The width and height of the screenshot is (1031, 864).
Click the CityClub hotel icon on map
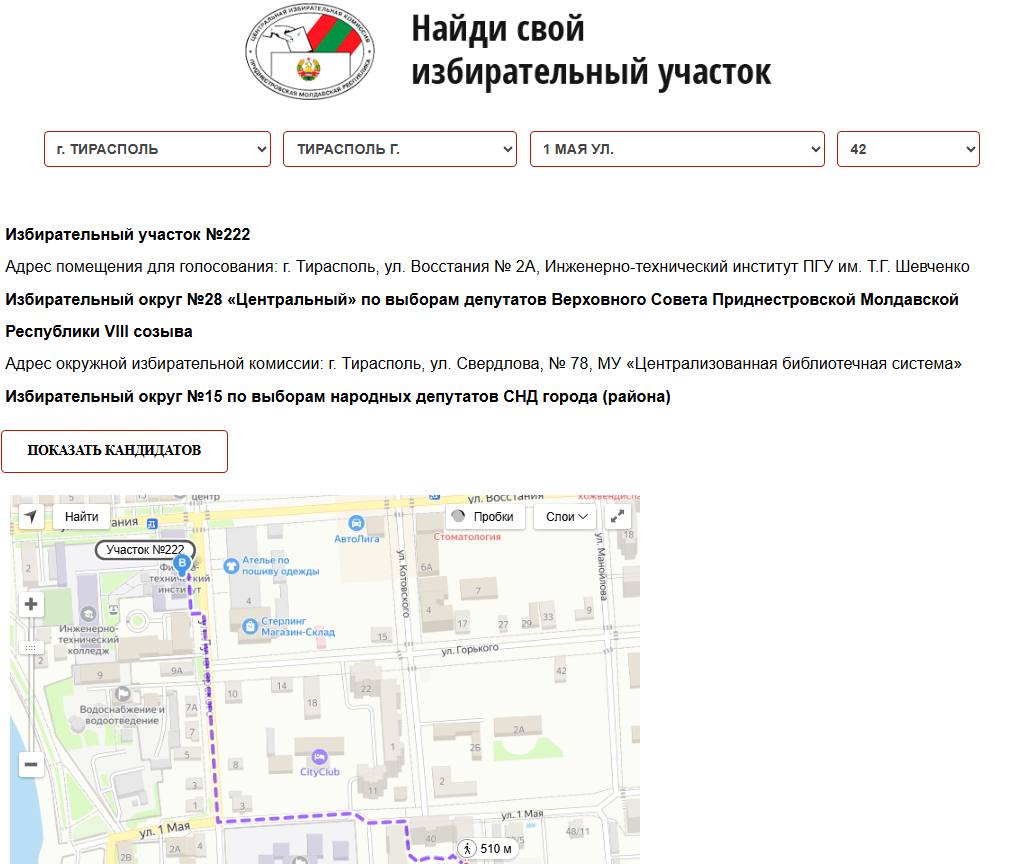click(320, 758)
